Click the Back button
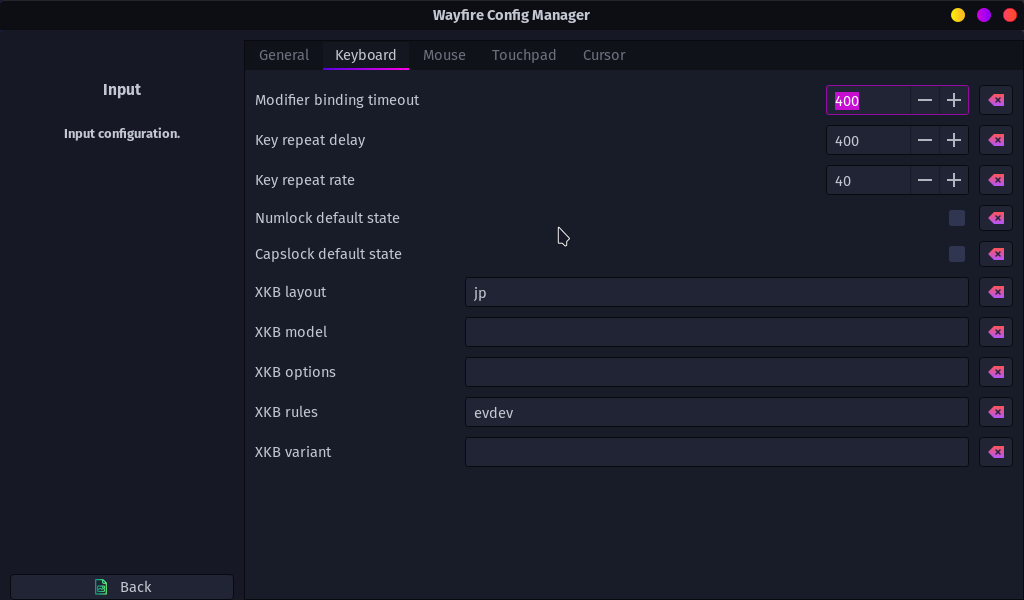Screen dimensions: 1024x600 tap(122, 587)
